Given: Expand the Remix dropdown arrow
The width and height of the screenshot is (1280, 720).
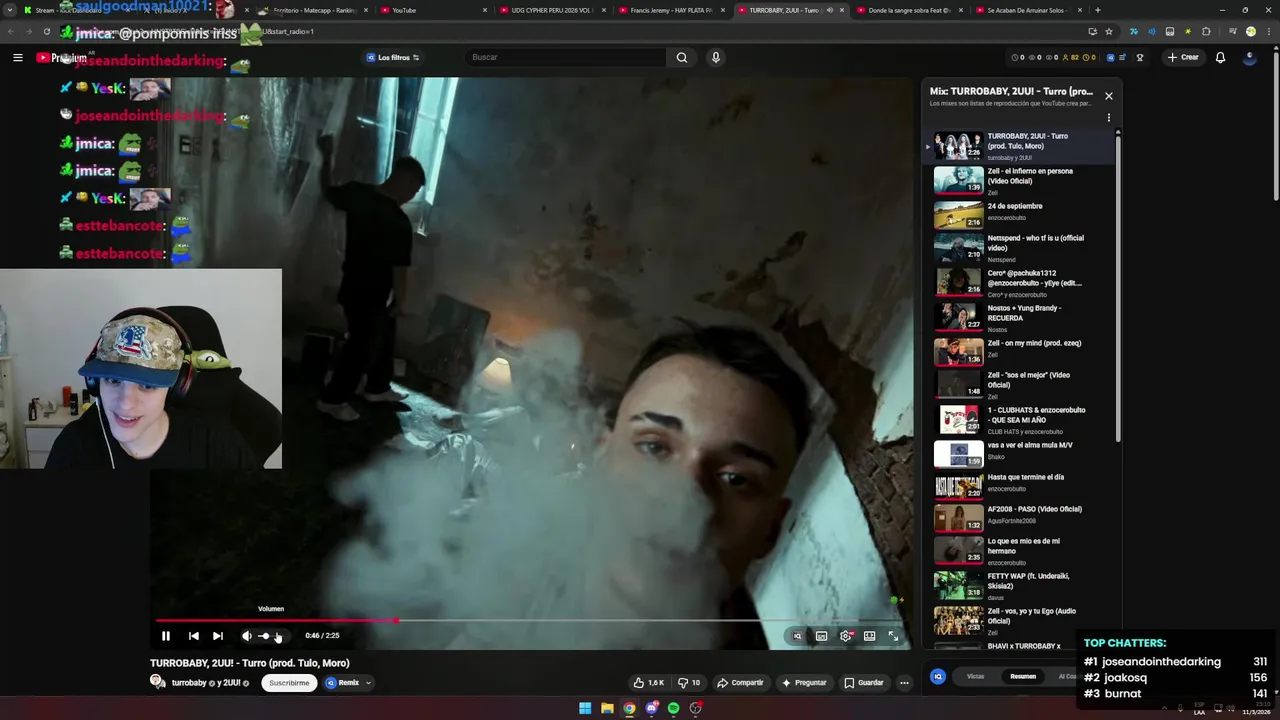Looking at the screenshot, I should coord(368,683).
